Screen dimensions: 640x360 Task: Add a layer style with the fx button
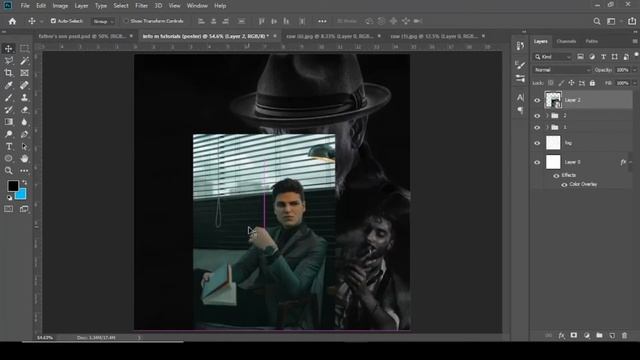pyautogui.click(x=562, y=336)
